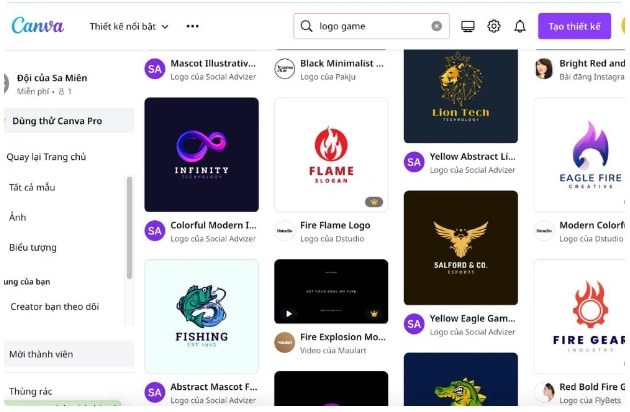Select Biểu tượng in the sidebar
Viewport: 630px width, 412px height.
[33, 248]
